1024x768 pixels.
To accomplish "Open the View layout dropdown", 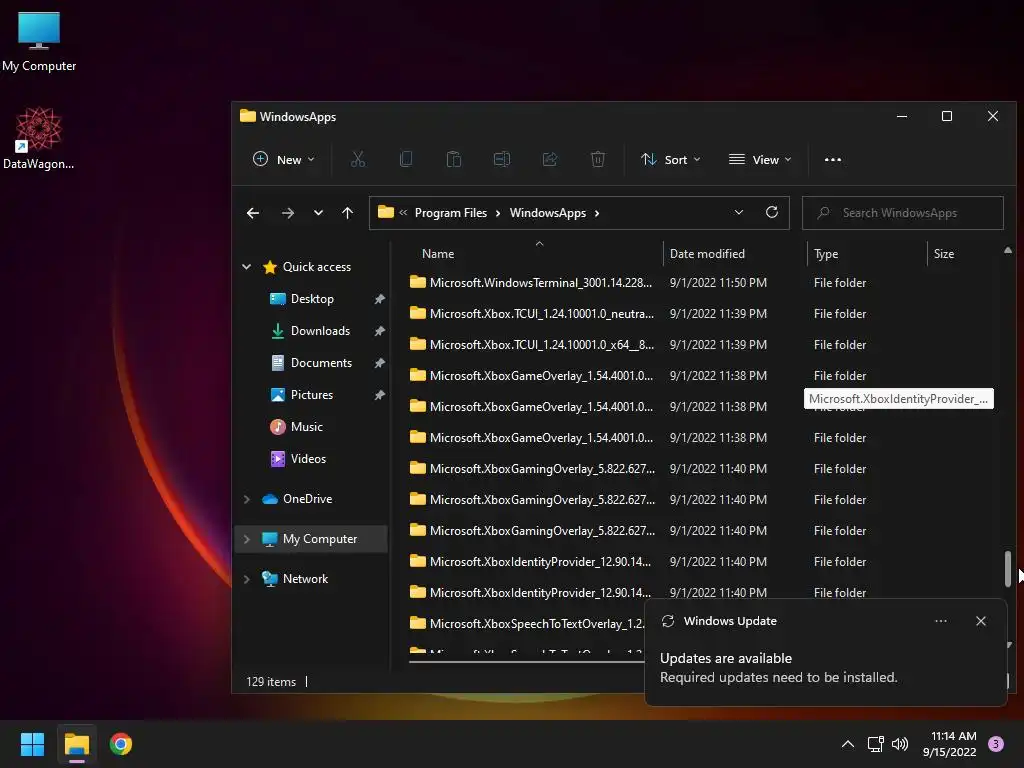I will pyautogui.click(x=760, y=159).
